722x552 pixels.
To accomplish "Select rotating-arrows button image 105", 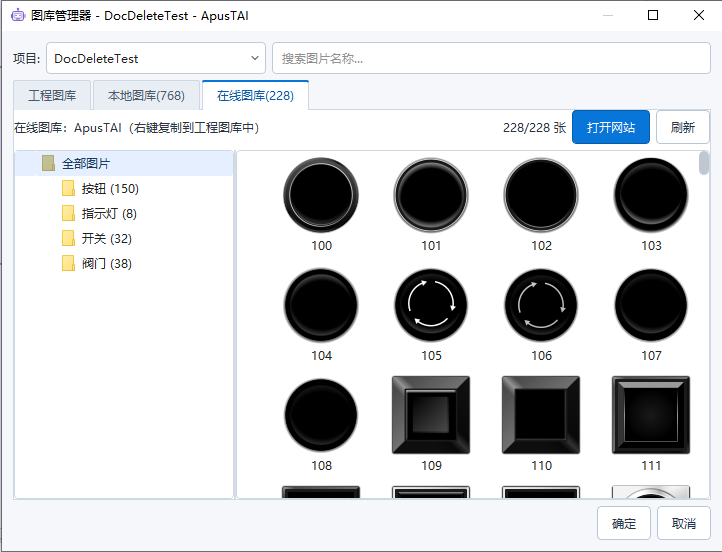I will coord(431,305).
